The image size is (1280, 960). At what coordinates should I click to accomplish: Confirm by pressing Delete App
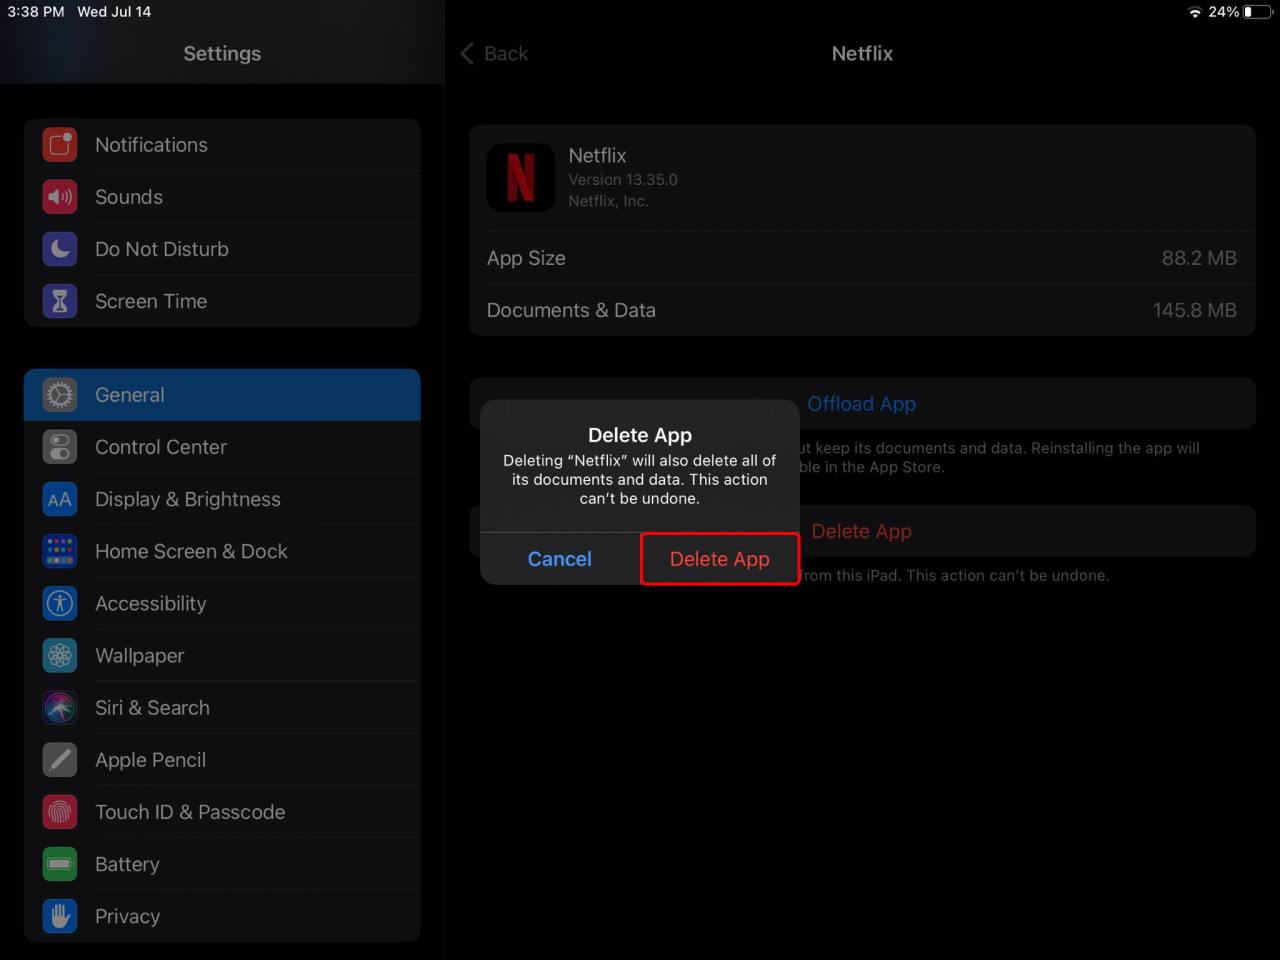point(719,559)
